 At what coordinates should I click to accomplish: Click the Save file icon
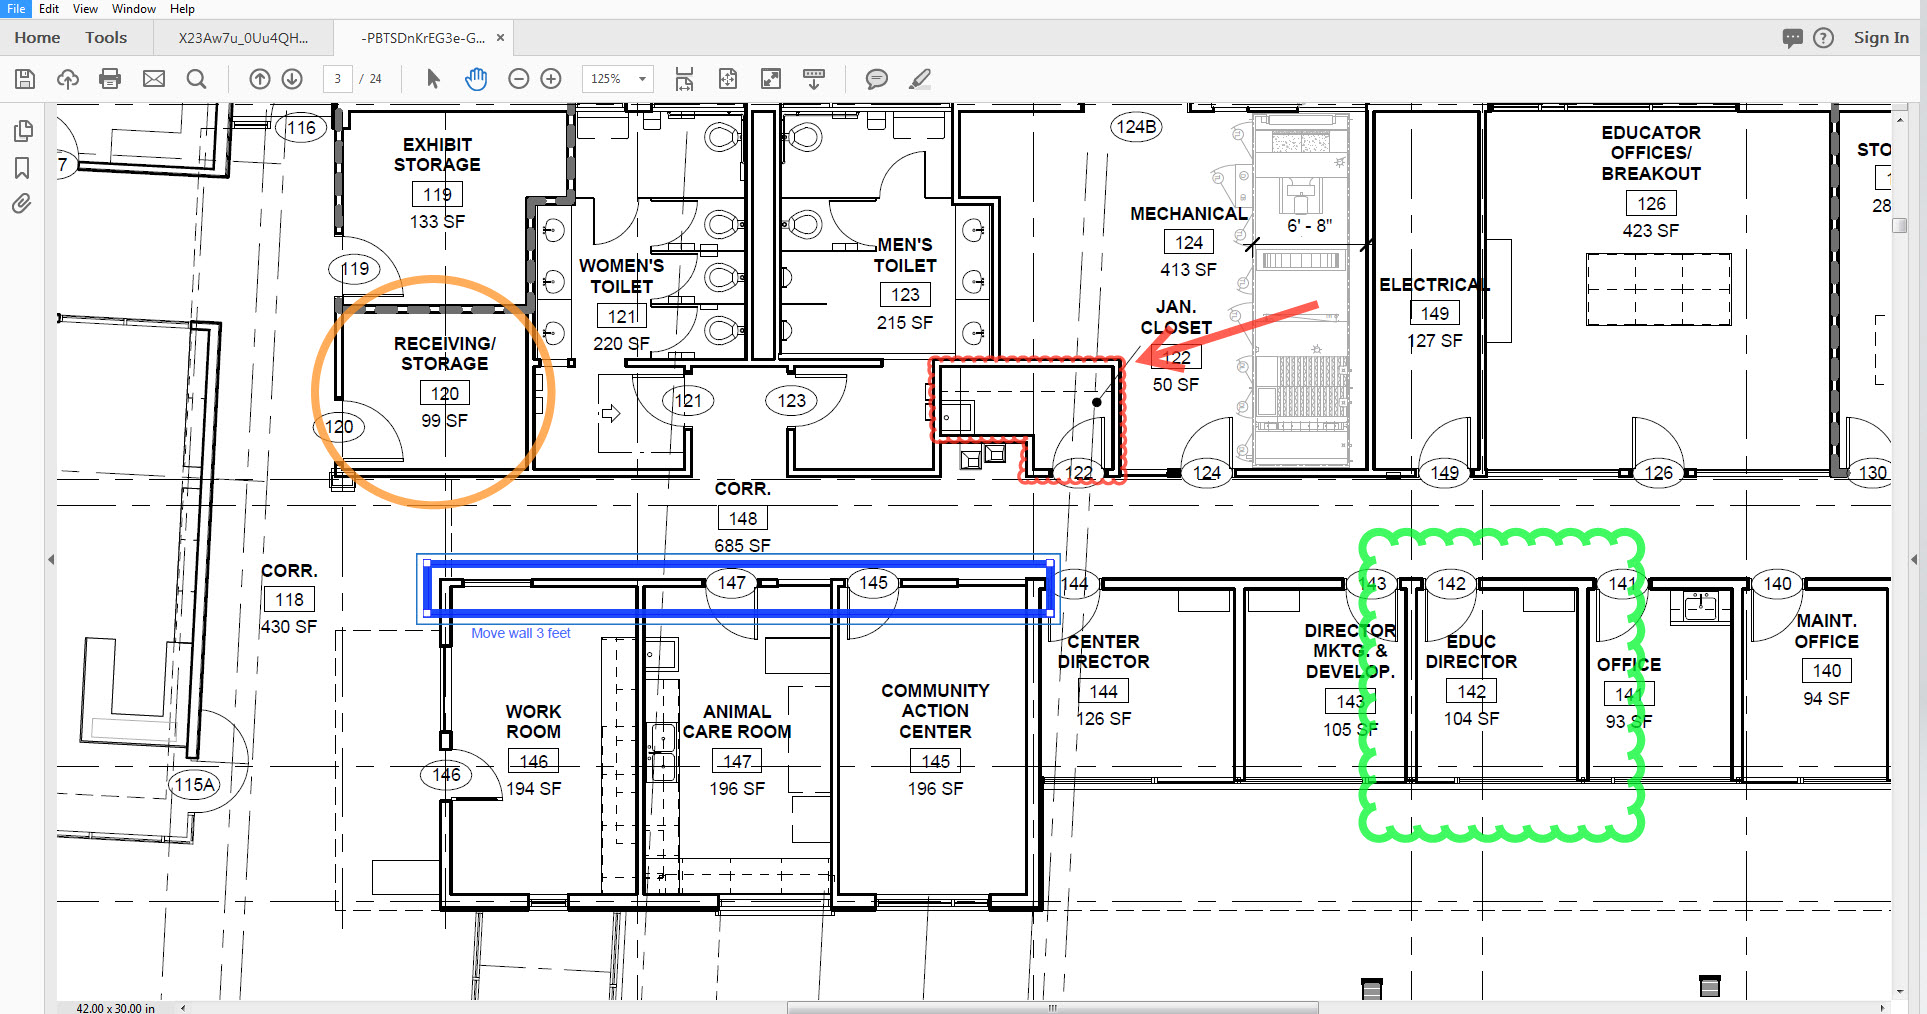[x=25, y=79]
